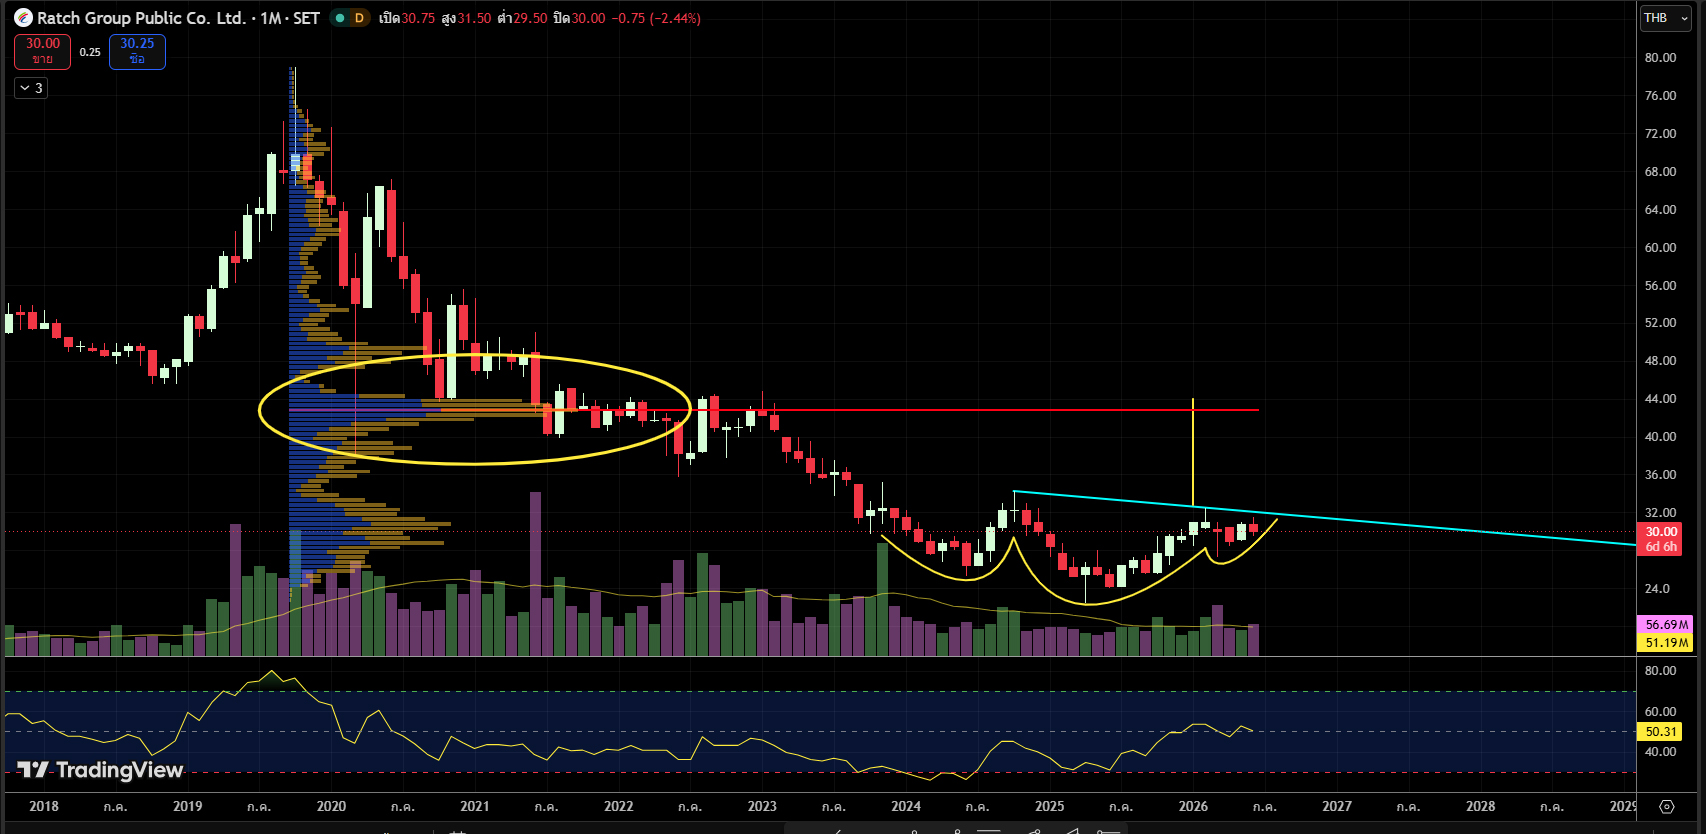The width and height of the screenshot is (1706, 834).
Task: Click the red 30.00 sell button
Action: point(42,51)
